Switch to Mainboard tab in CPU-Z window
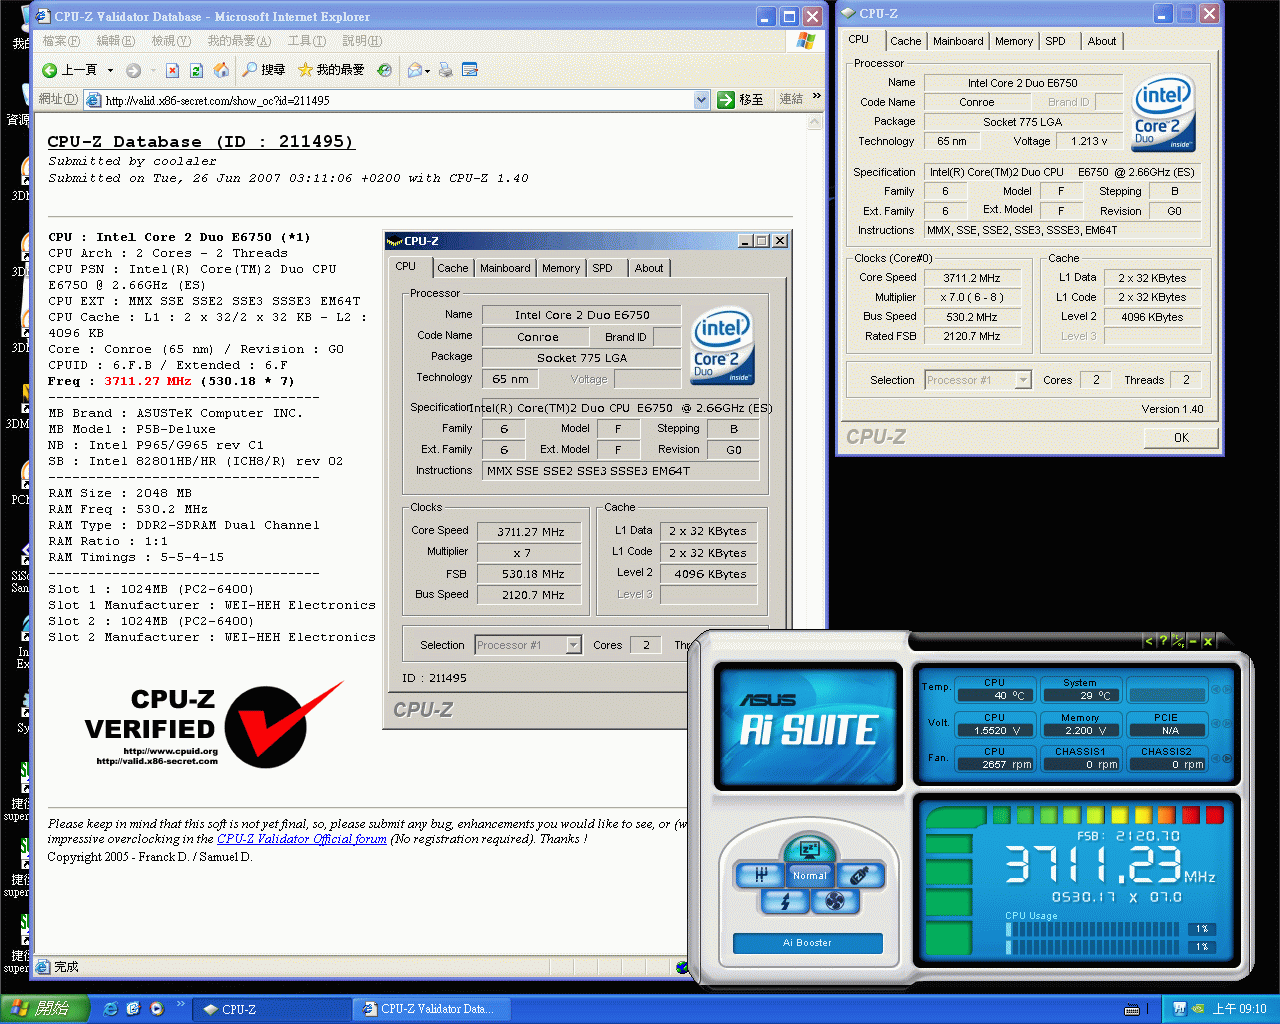The width and height of the screenshot is (1280, 1024). tap(958, 41)
